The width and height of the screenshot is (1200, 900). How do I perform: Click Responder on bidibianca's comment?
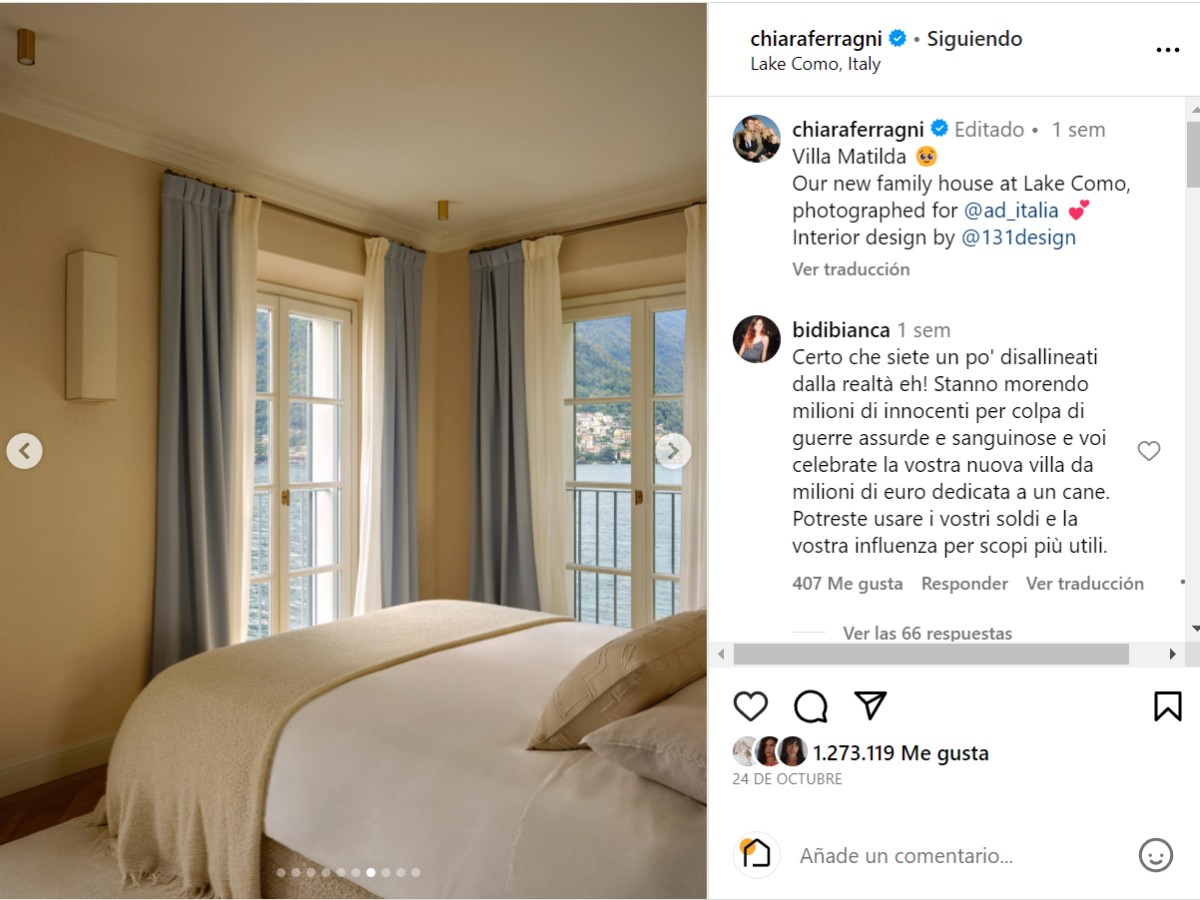964,583
